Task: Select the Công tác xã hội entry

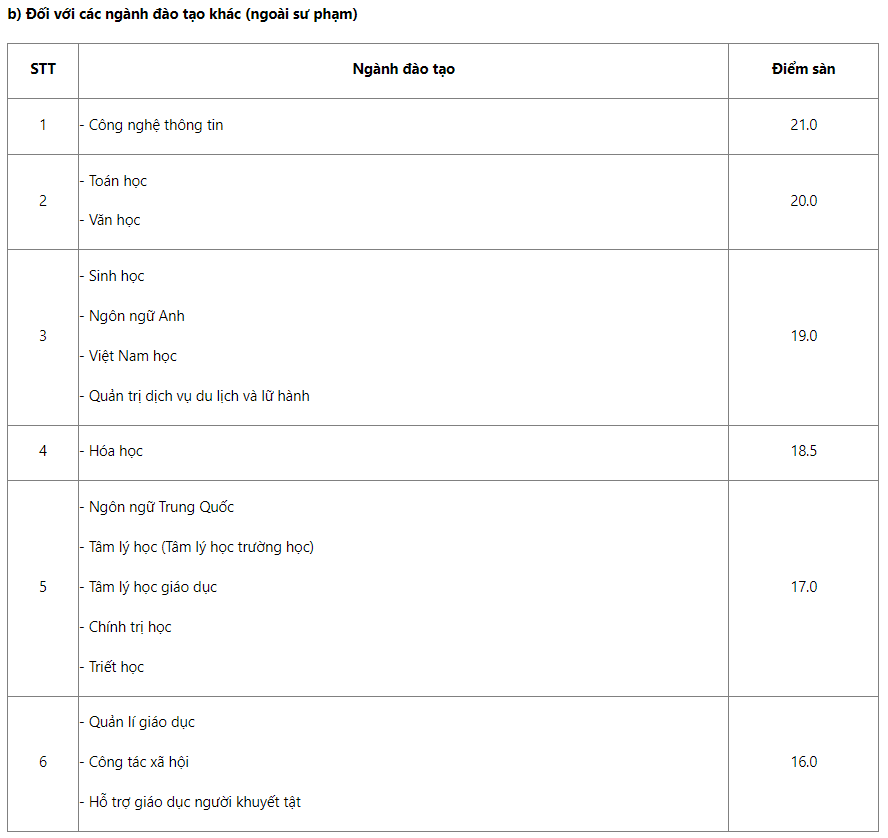Action: click(x=139, y=762)
